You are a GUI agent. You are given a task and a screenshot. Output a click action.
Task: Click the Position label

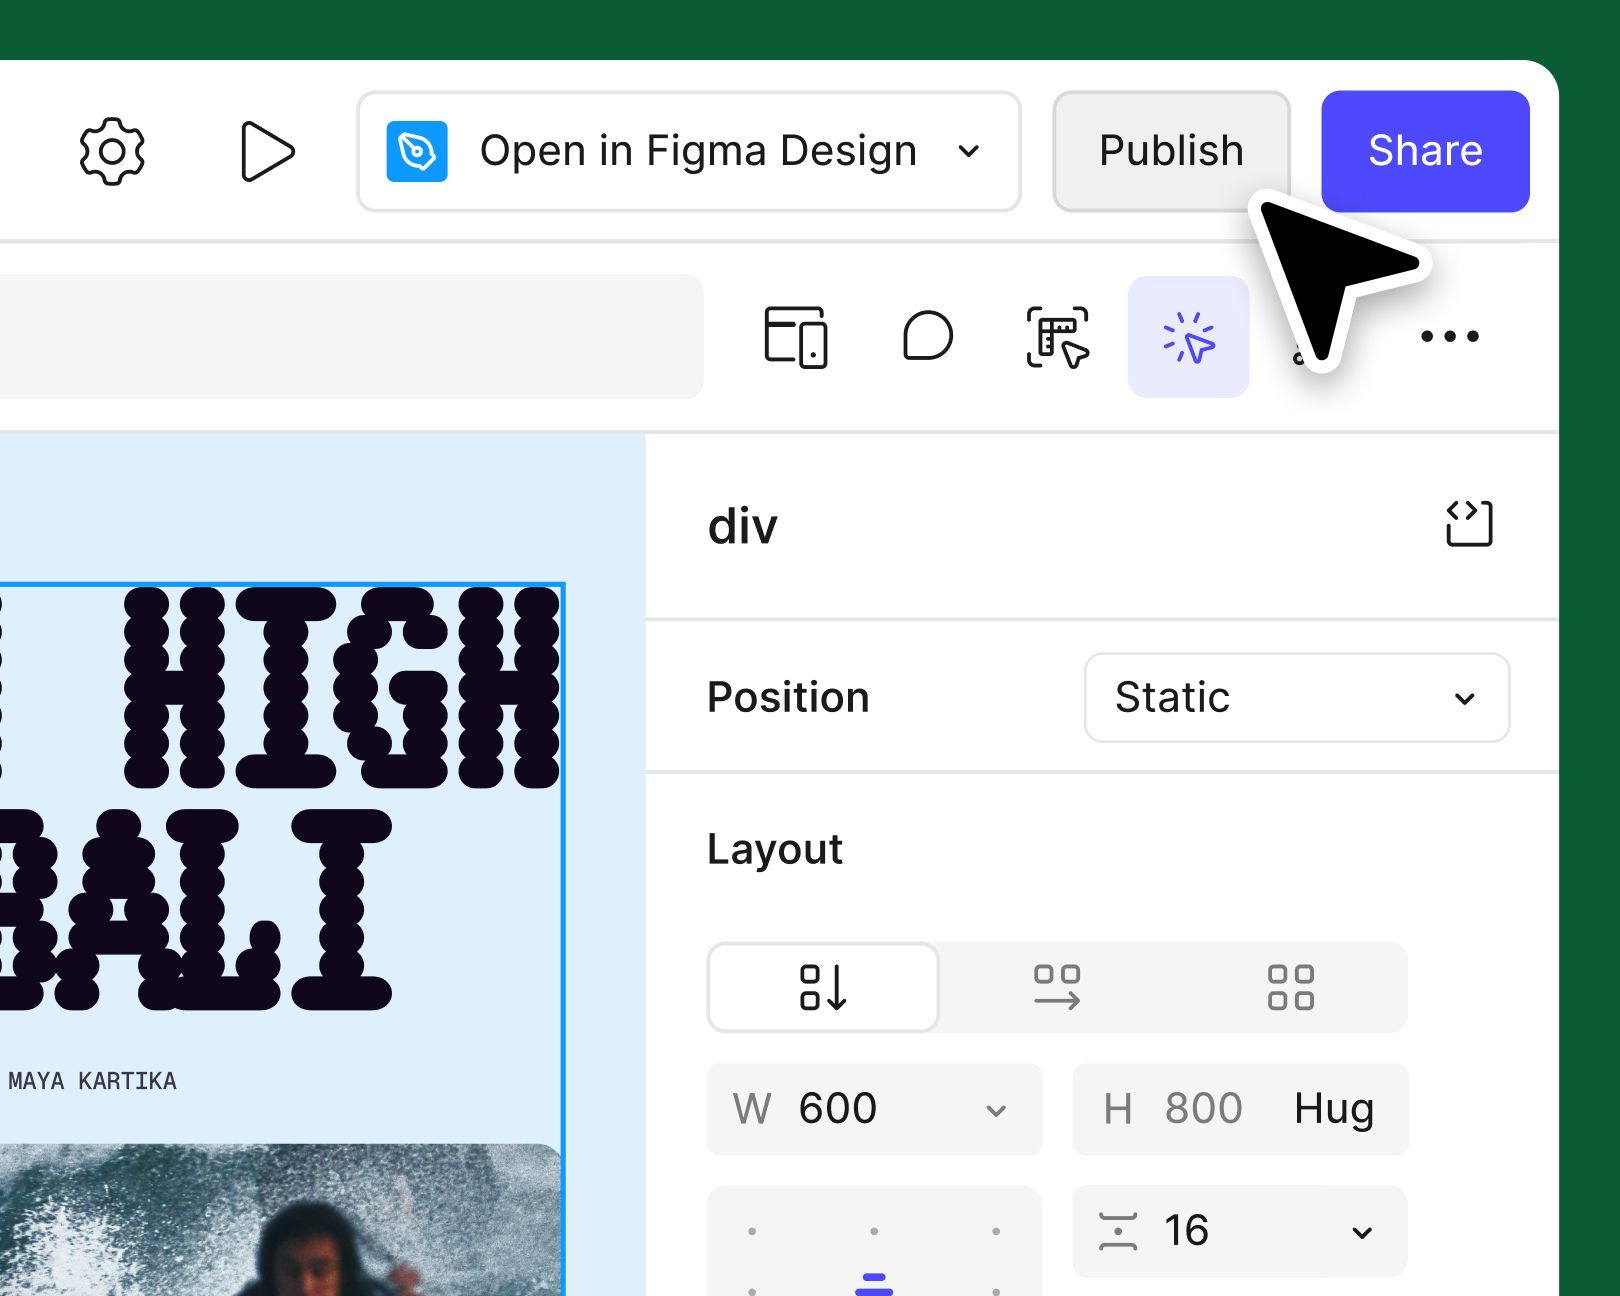(788, 697)
